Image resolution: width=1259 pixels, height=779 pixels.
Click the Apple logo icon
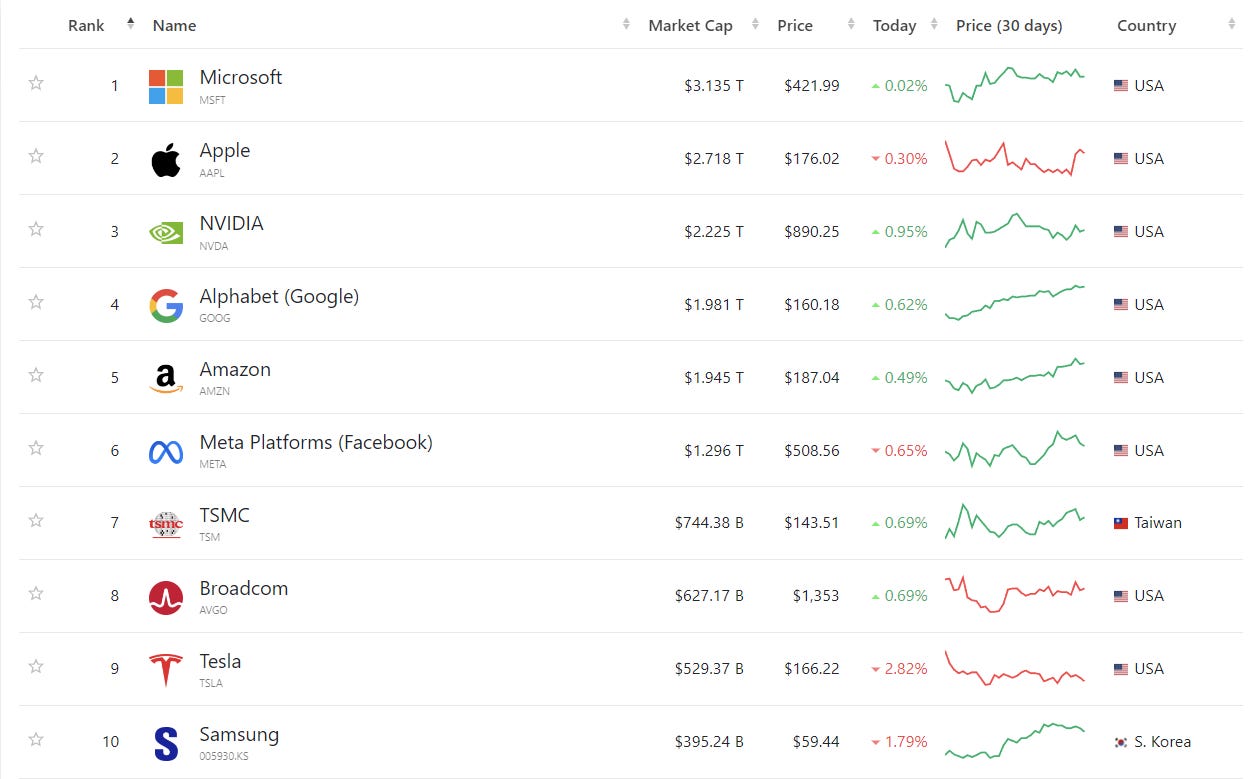coord(166,160)
